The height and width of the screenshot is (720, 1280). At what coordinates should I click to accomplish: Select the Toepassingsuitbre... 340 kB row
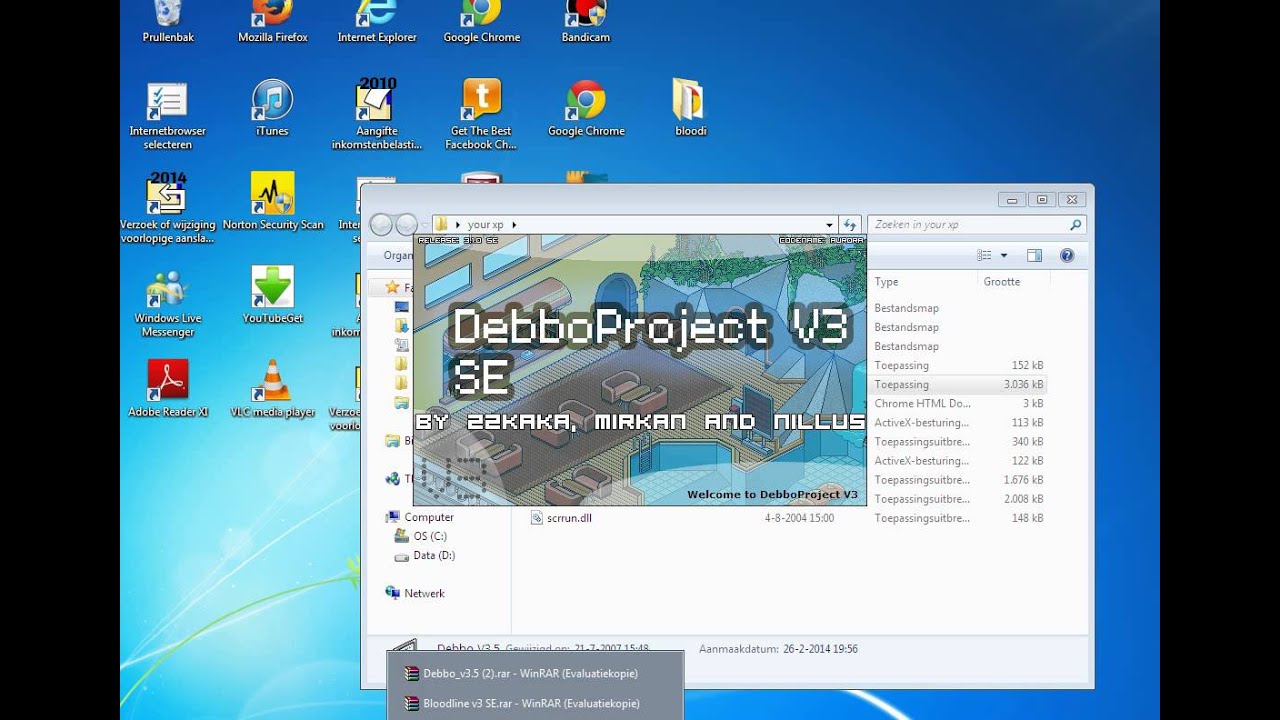[958, 441]
